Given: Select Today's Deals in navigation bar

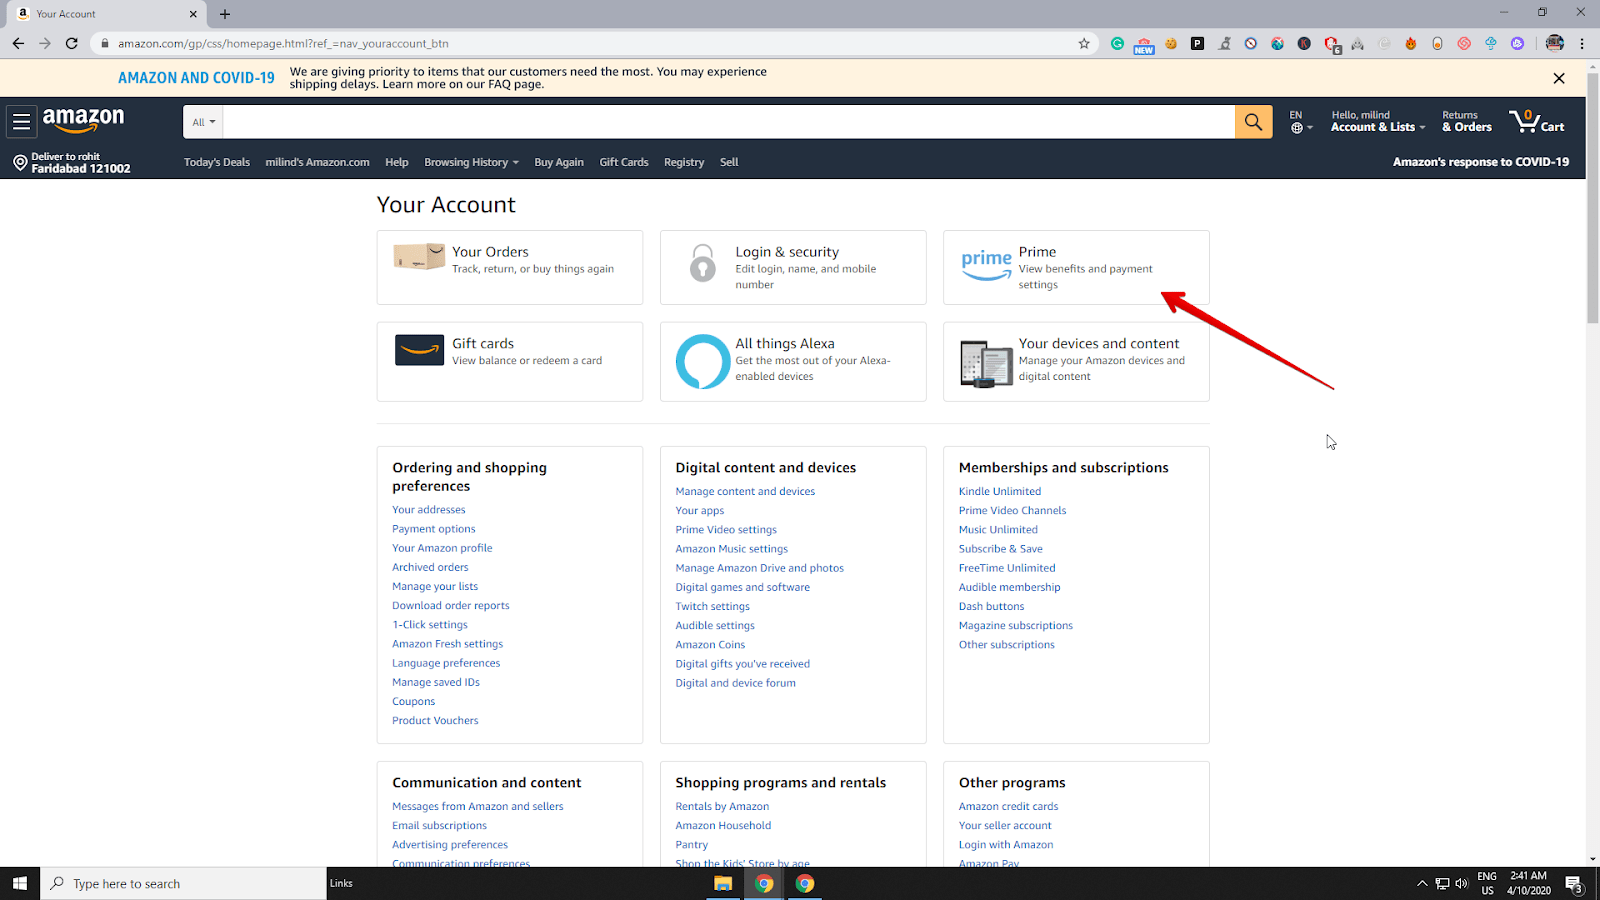Looking at the screenshot, I should (217, 162).
